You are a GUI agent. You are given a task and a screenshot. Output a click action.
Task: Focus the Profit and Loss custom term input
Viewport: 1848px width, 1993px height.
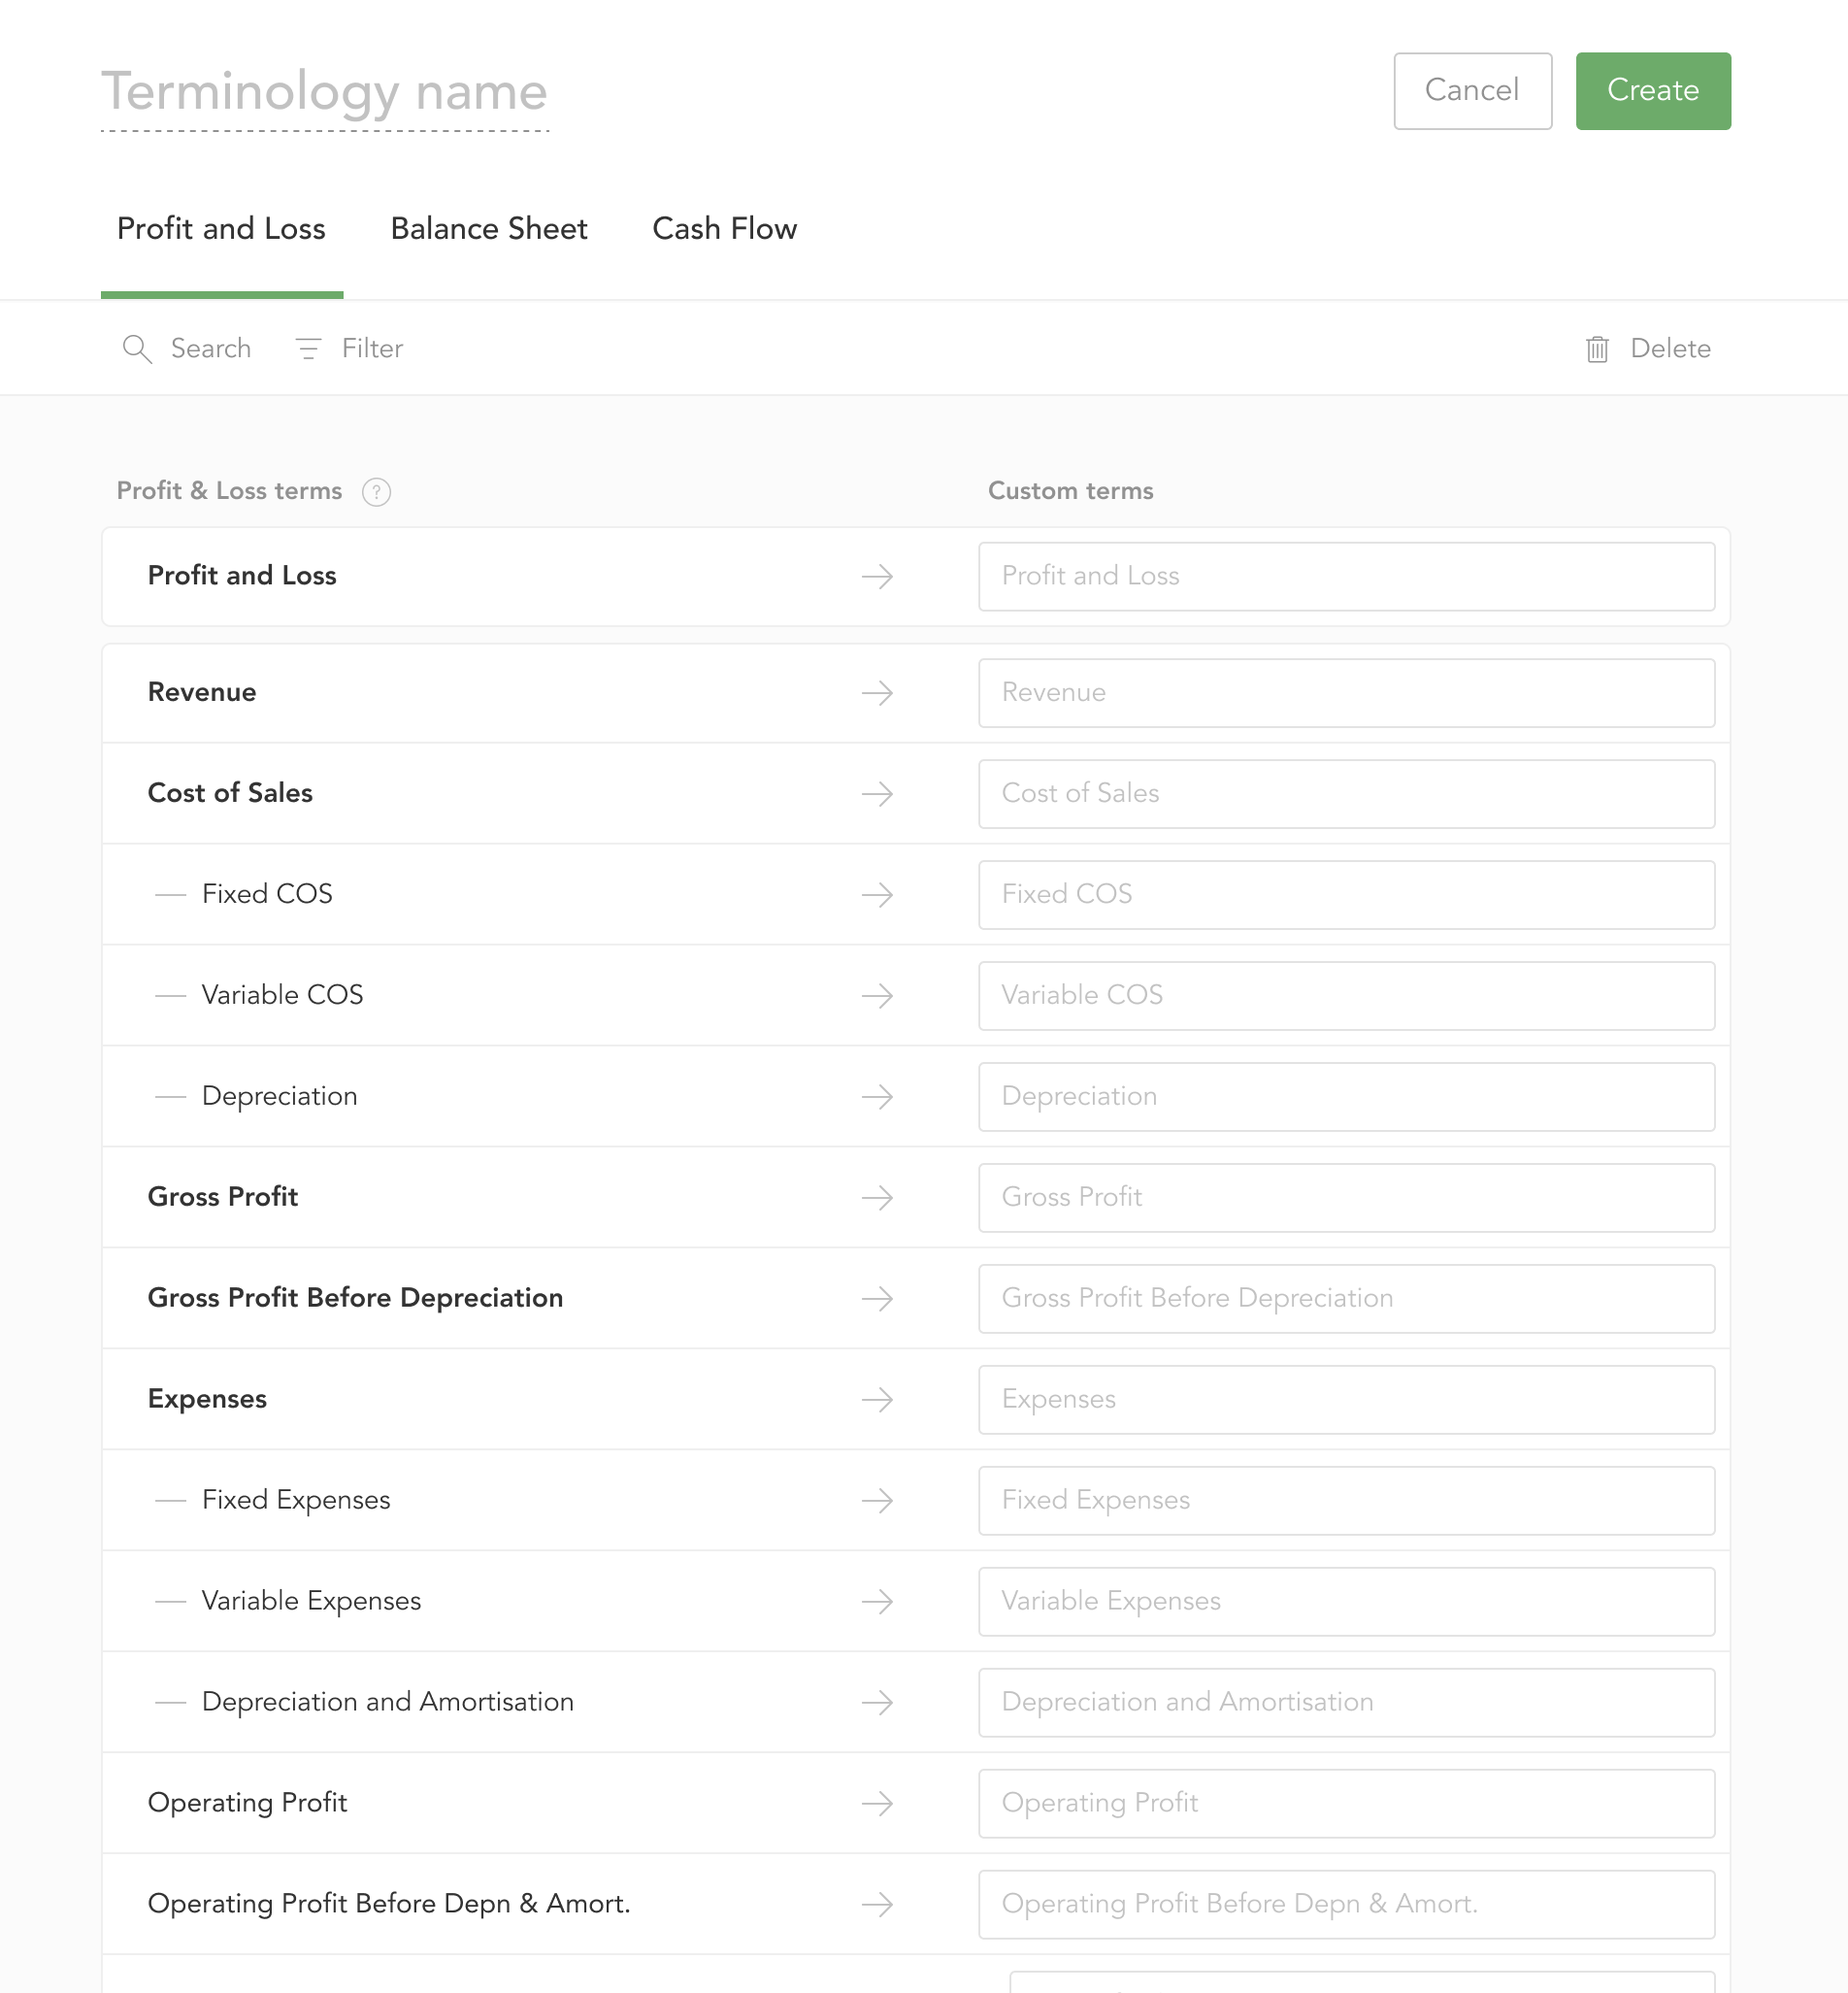pos(1346,576)
